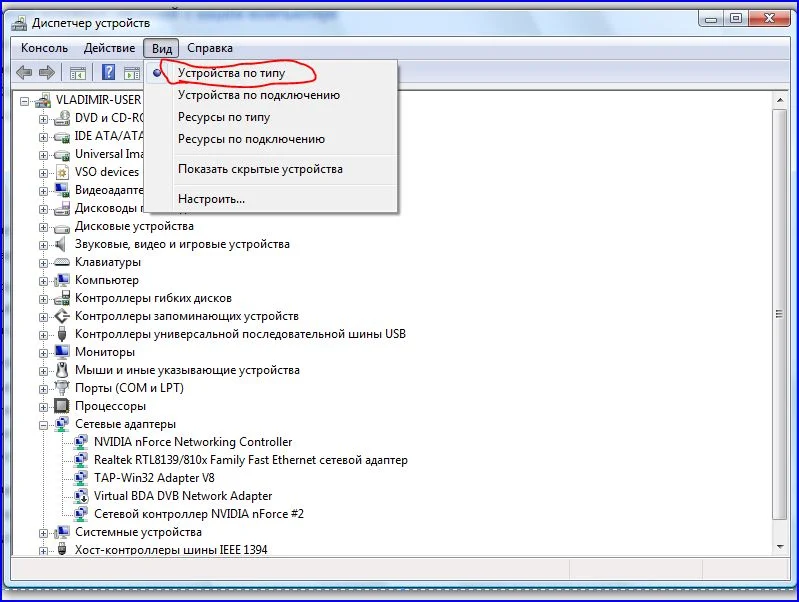This screenshot has height=602, width=799.
Task: Maximize the Диспетчер устройств window
Action: [x=735, y=19]
